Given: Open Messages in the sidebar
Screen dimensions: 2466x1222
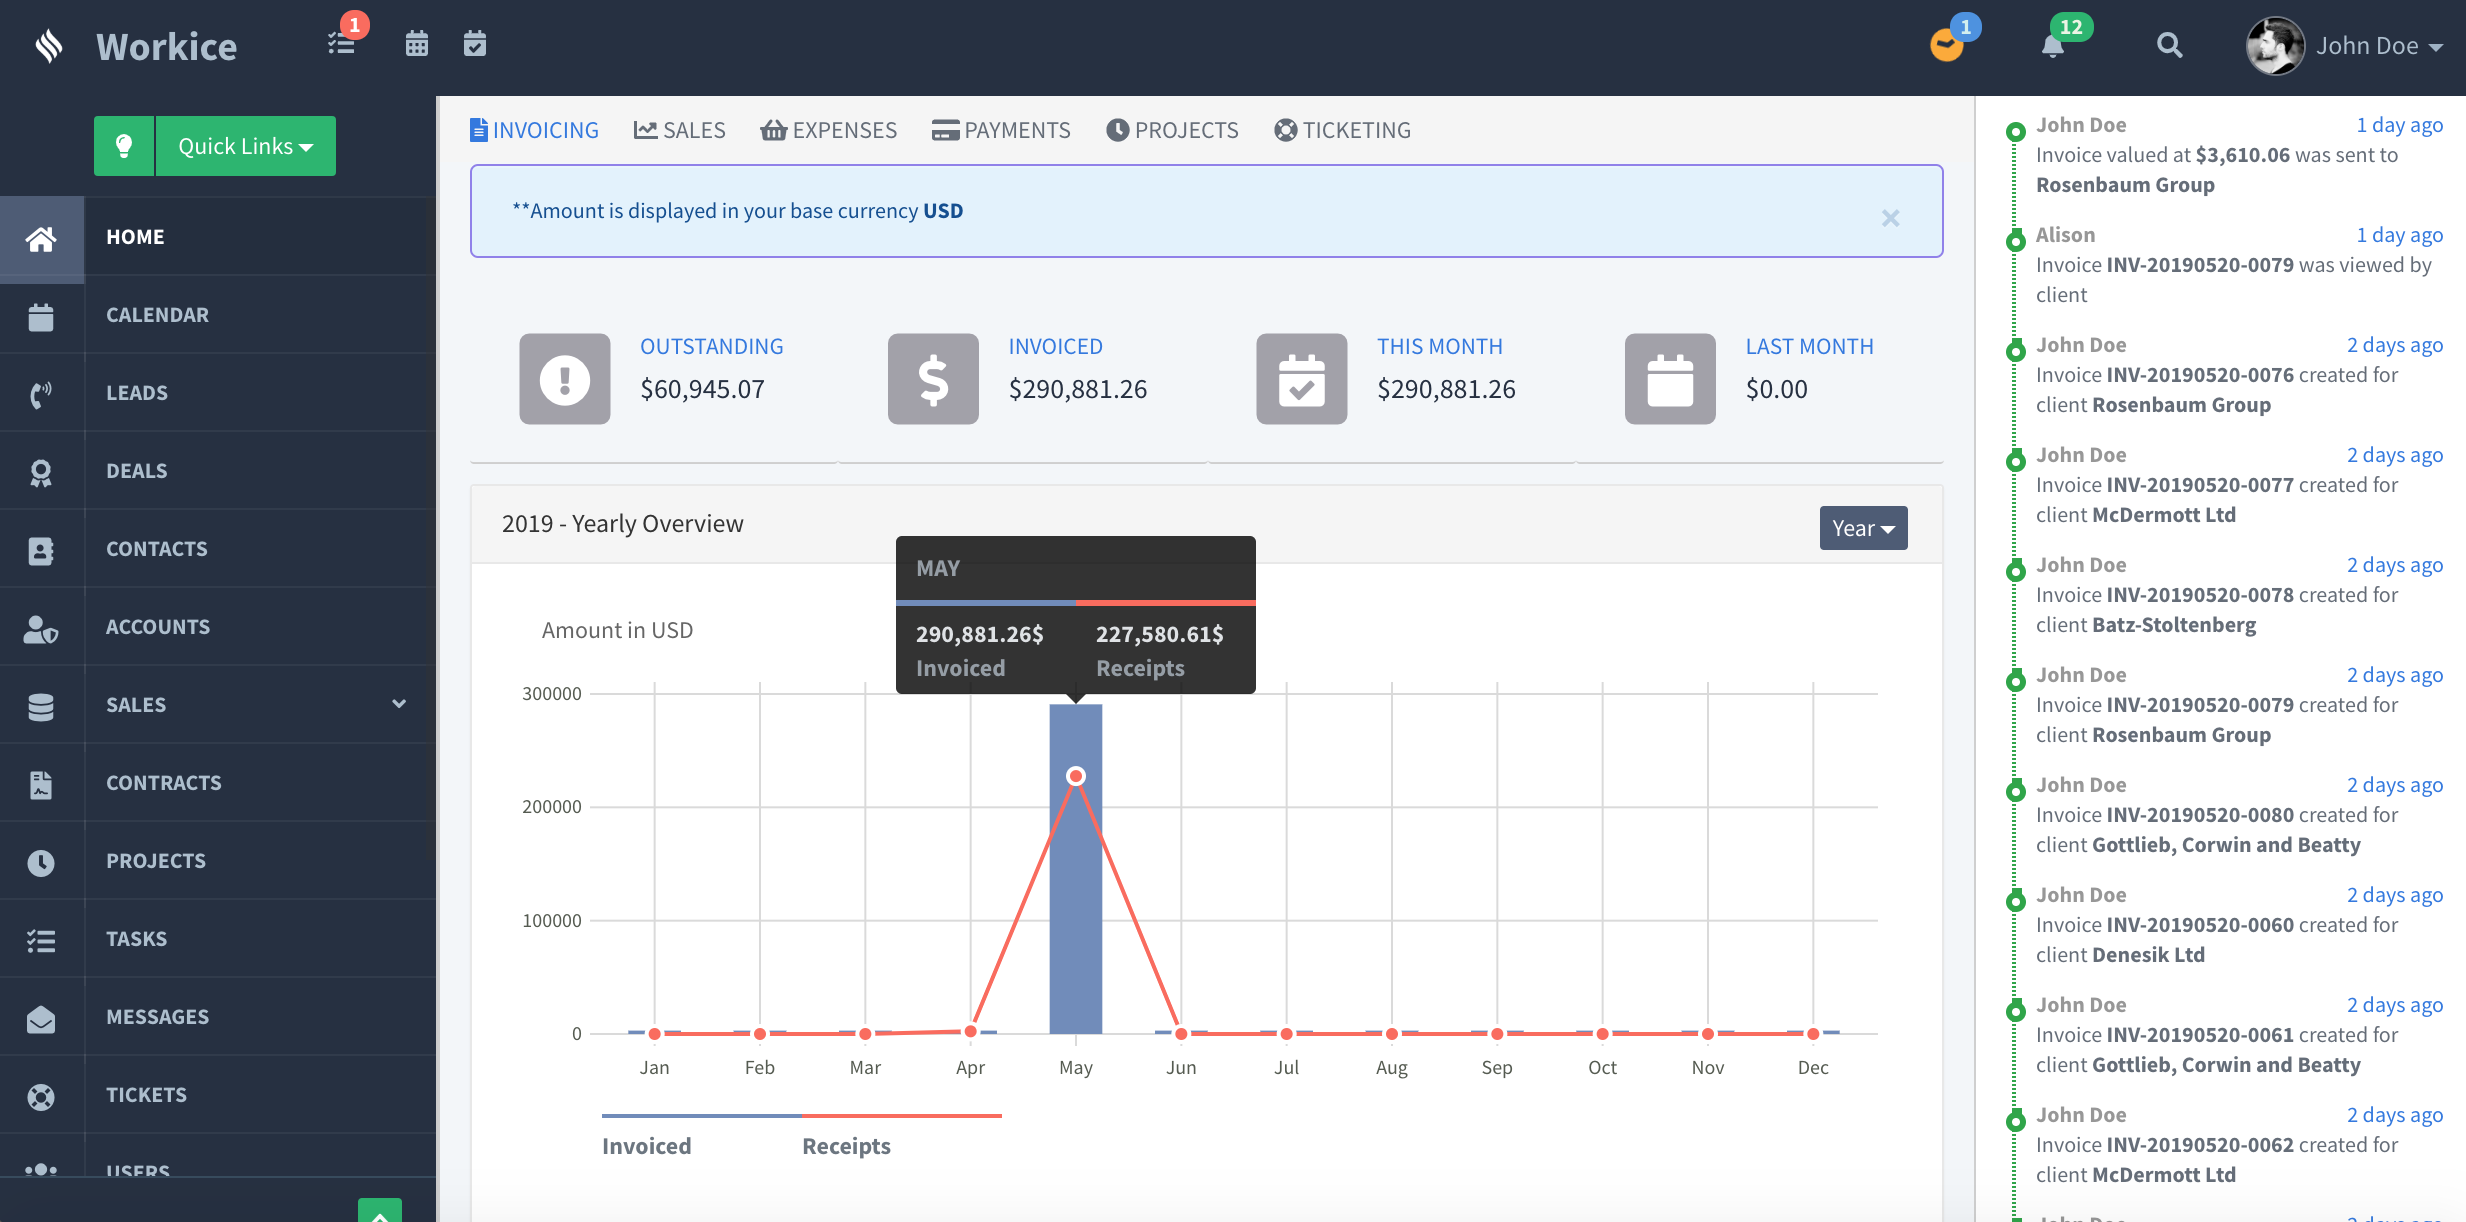Looking at the screenshot, I should pos(158,1017).
